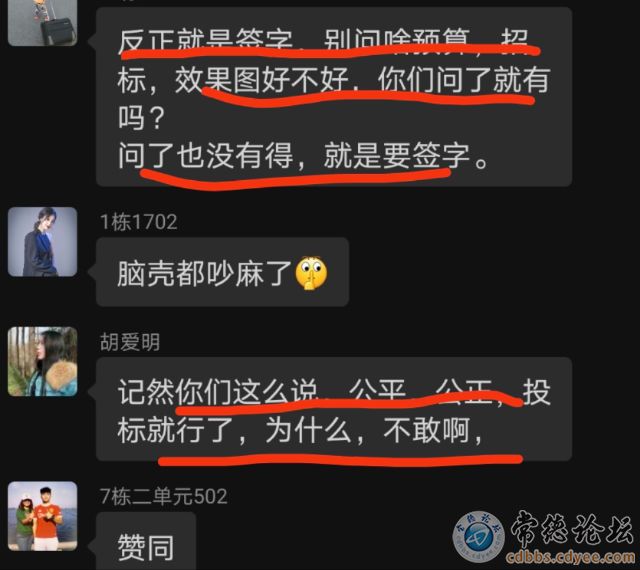
Task: Tap the luggage avatar at top
Action: 42,23
